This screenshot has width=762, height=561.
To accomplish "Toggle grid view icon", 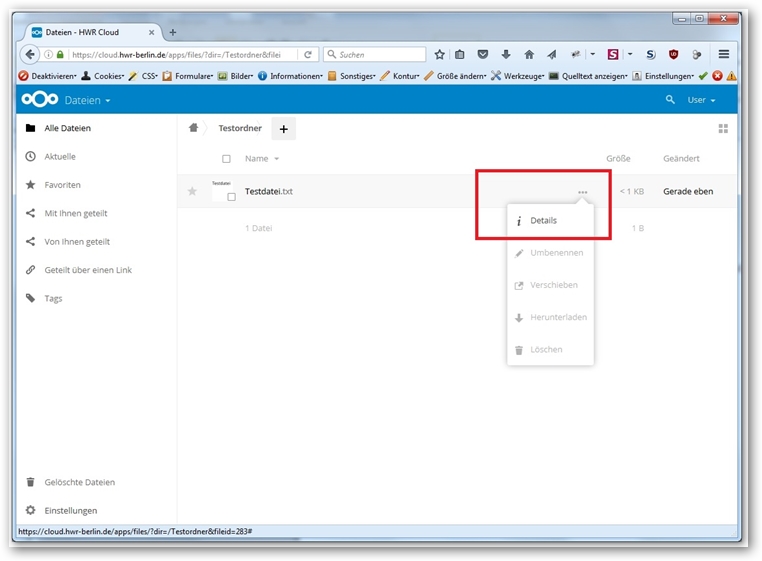I will 723,128.
